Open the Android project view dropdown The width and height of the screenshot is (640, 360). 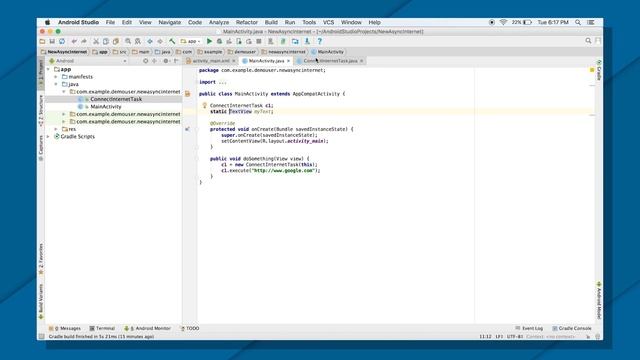click(88, 61)
